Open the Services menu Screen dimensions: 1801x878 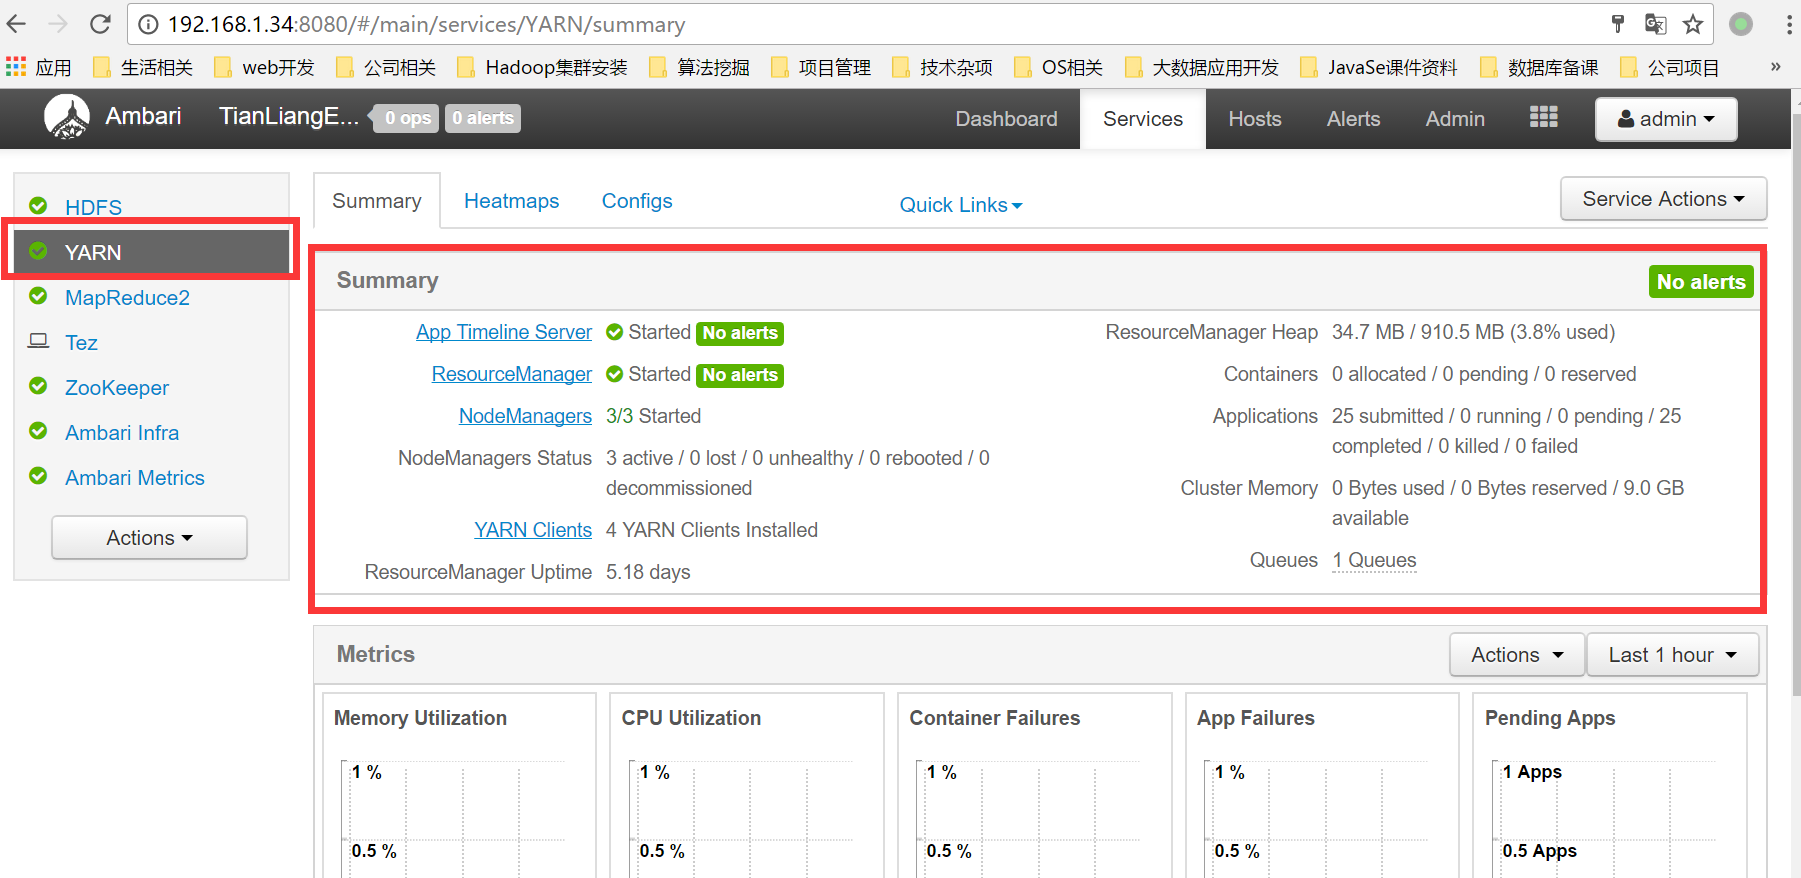click(x=1143, y=119)
